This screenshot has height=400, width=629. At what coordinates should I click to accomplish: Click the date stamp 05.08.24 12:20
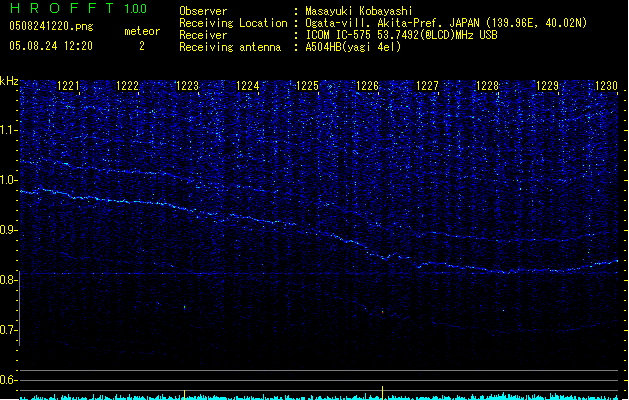(x=50, y=46)
